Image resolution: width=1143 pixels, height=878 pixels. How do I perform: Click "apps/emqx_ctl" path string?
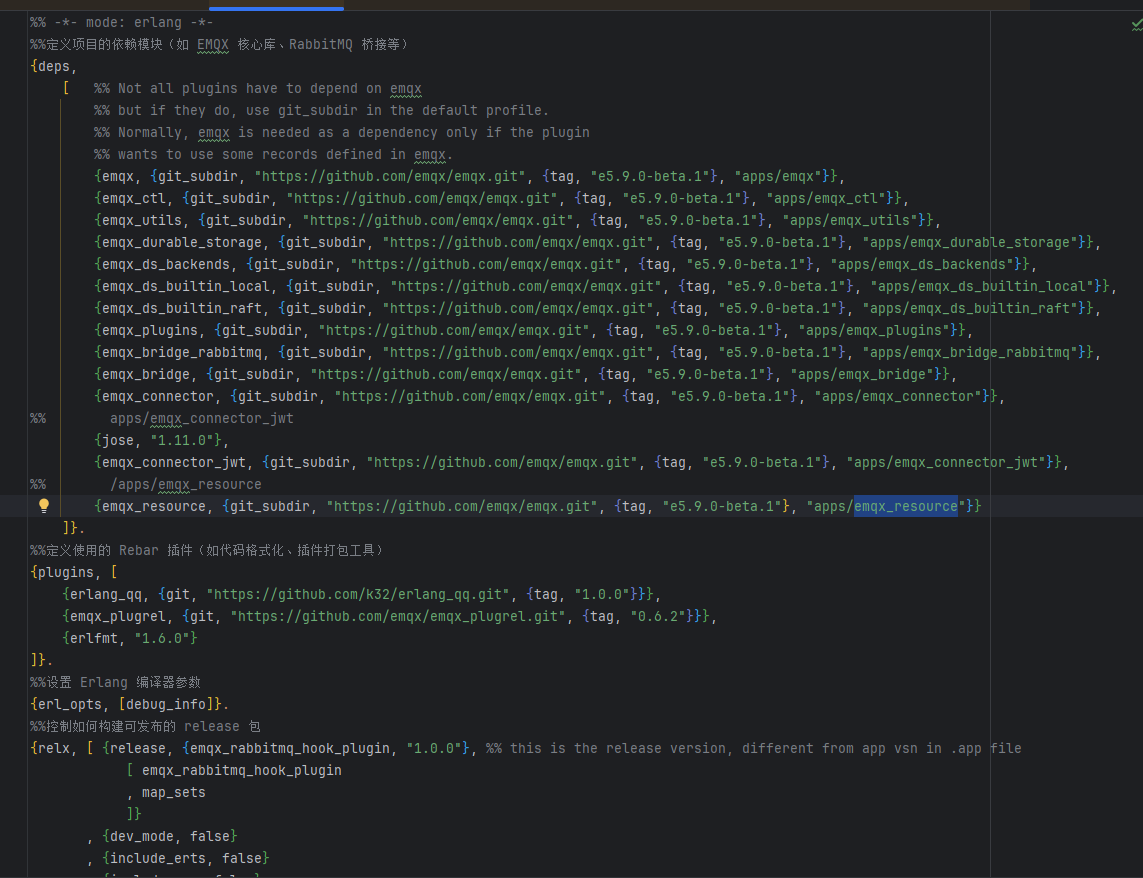click(827, 198)
